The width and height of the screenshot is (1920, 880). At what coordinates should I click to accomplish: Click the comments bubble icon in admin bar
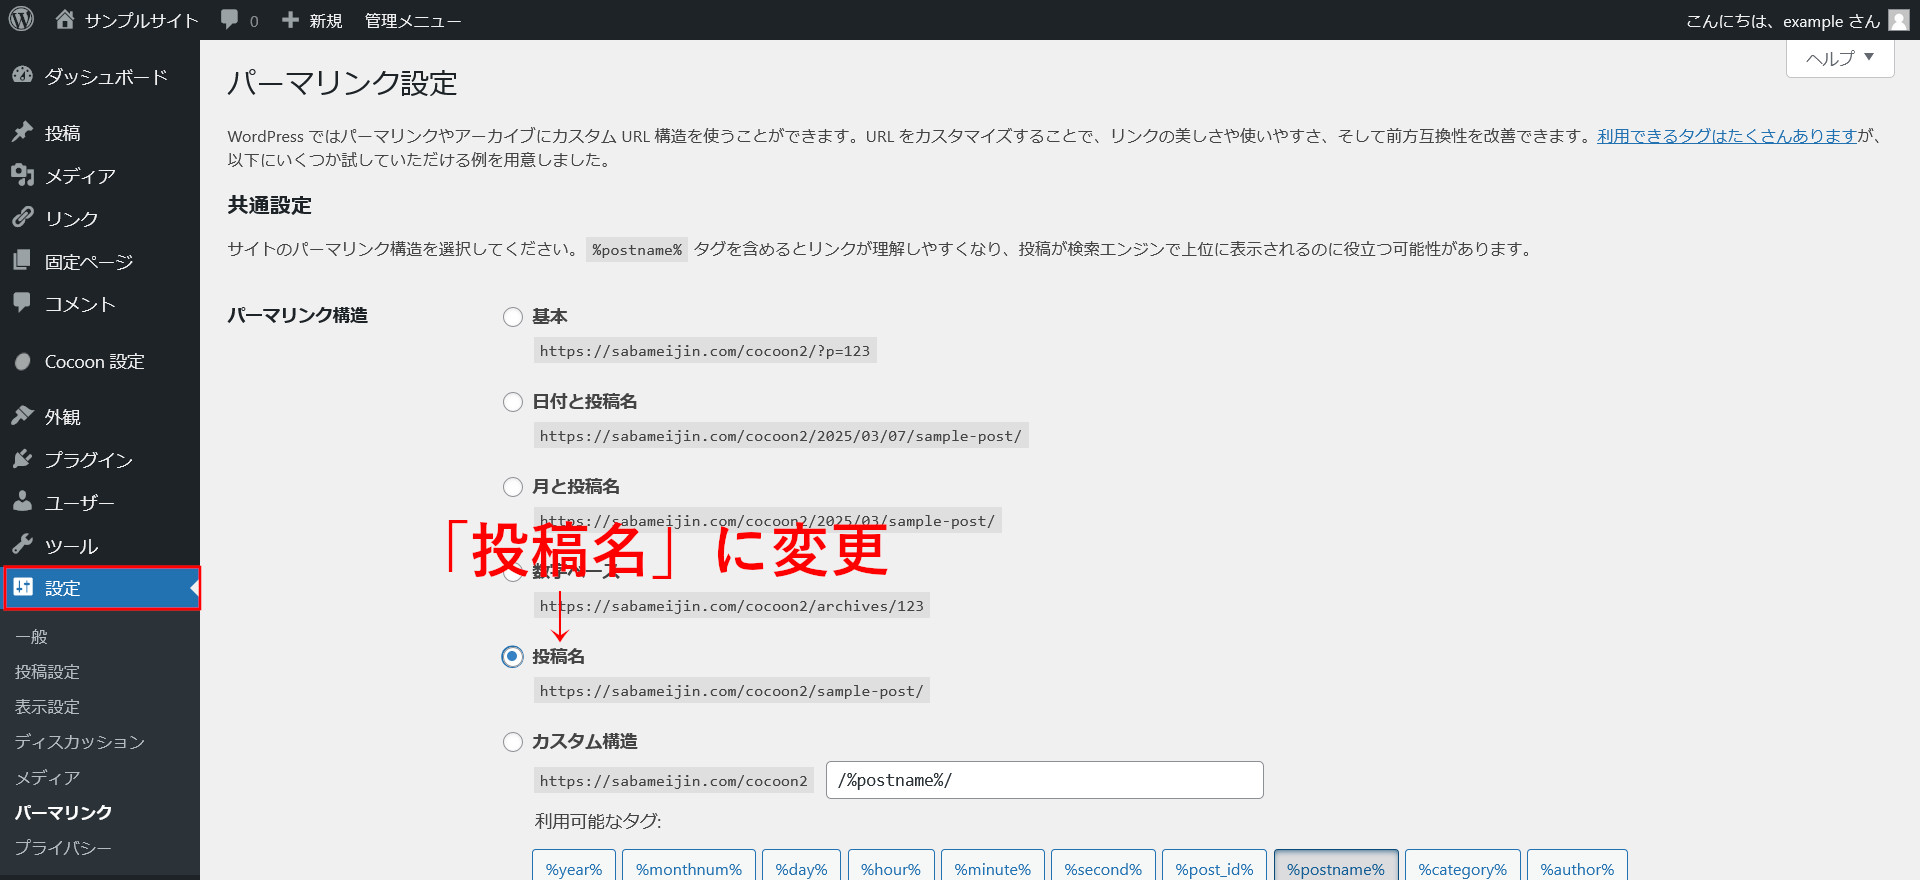pos(230,20)
